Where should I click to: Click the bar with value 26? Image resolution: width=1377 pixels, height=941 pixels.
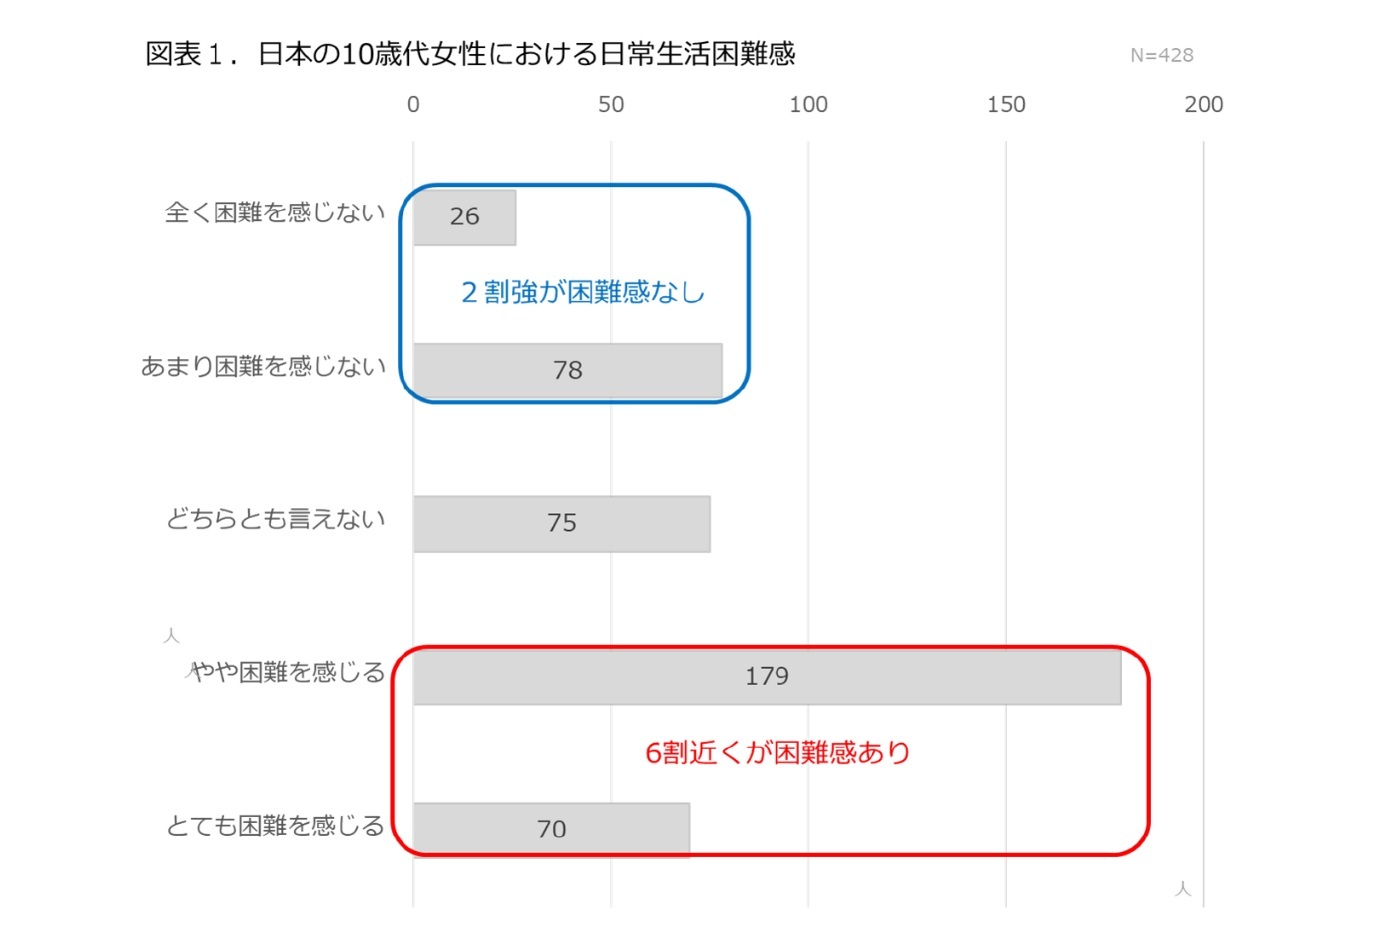[464, 217]
